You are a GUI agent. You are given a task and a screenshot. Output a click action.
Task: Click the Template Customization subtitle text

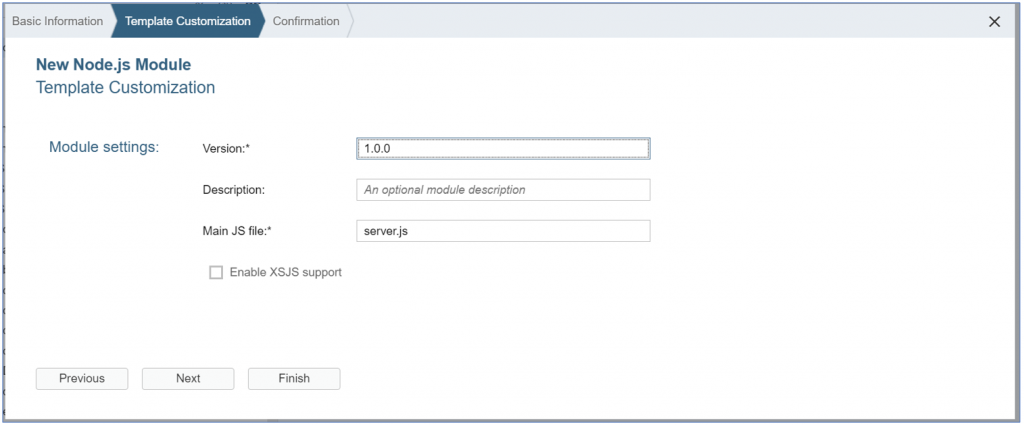125,87
